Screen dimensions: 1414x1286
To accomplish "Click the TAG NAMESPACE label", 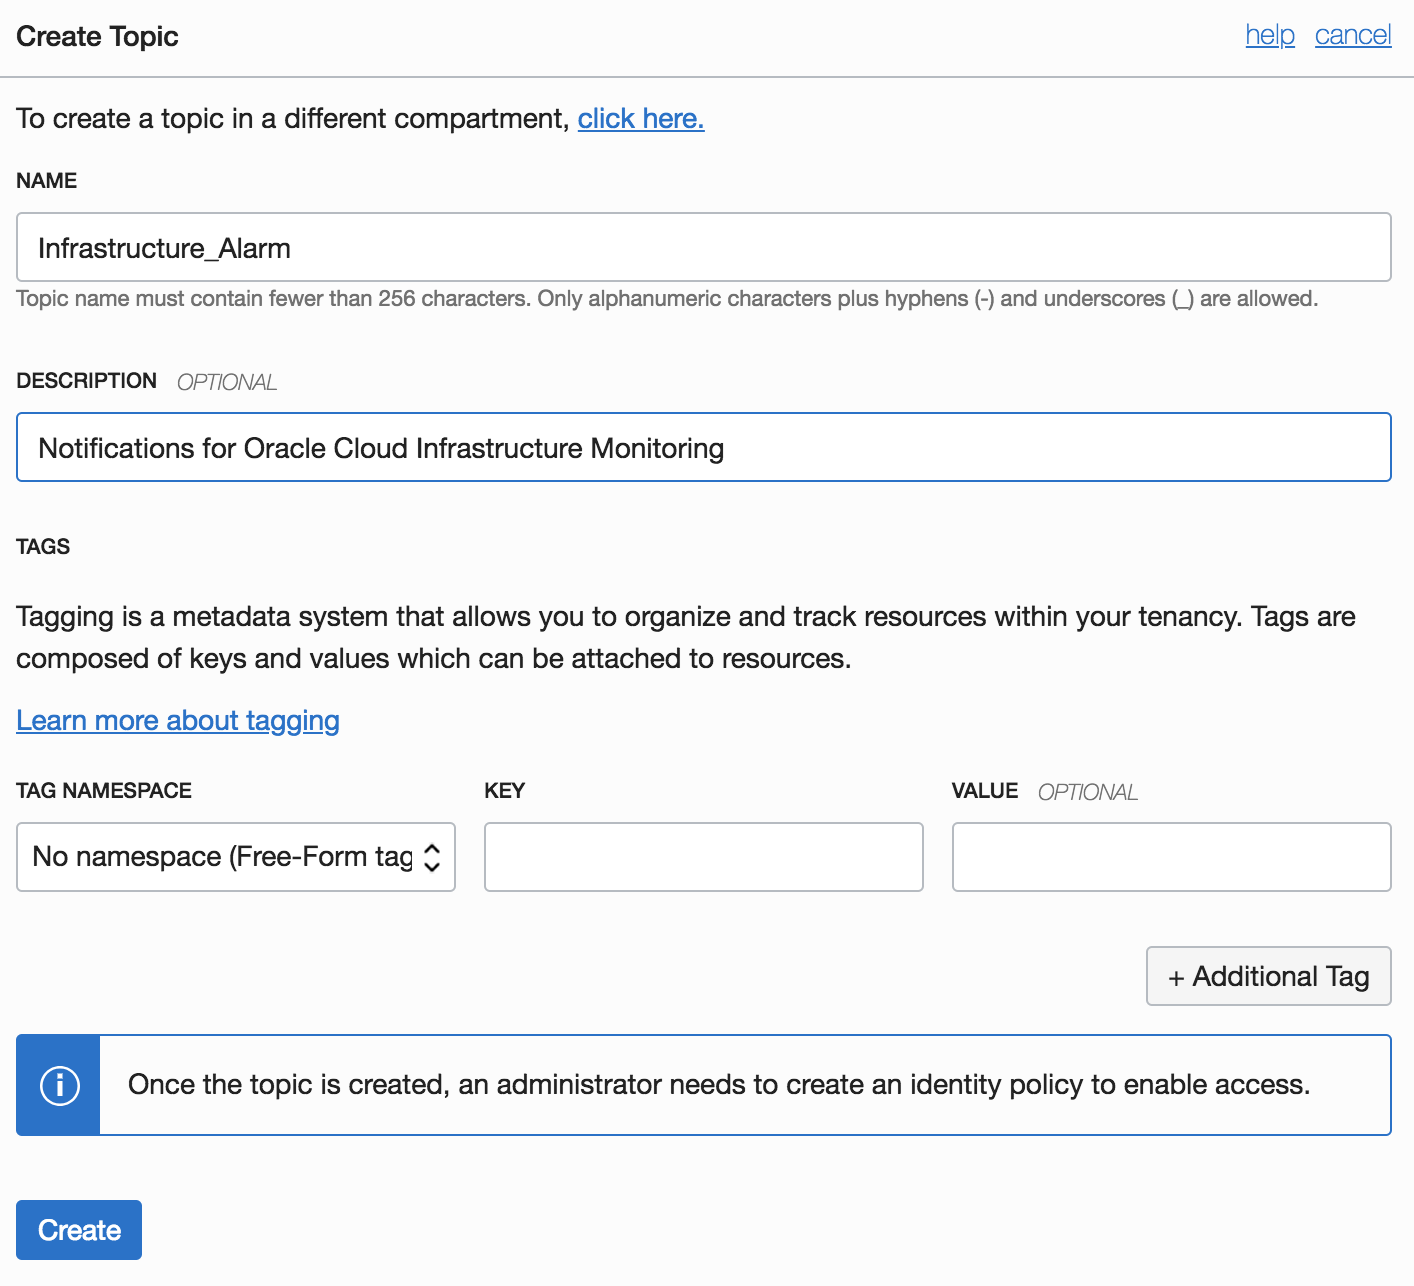I will point(104,791).
